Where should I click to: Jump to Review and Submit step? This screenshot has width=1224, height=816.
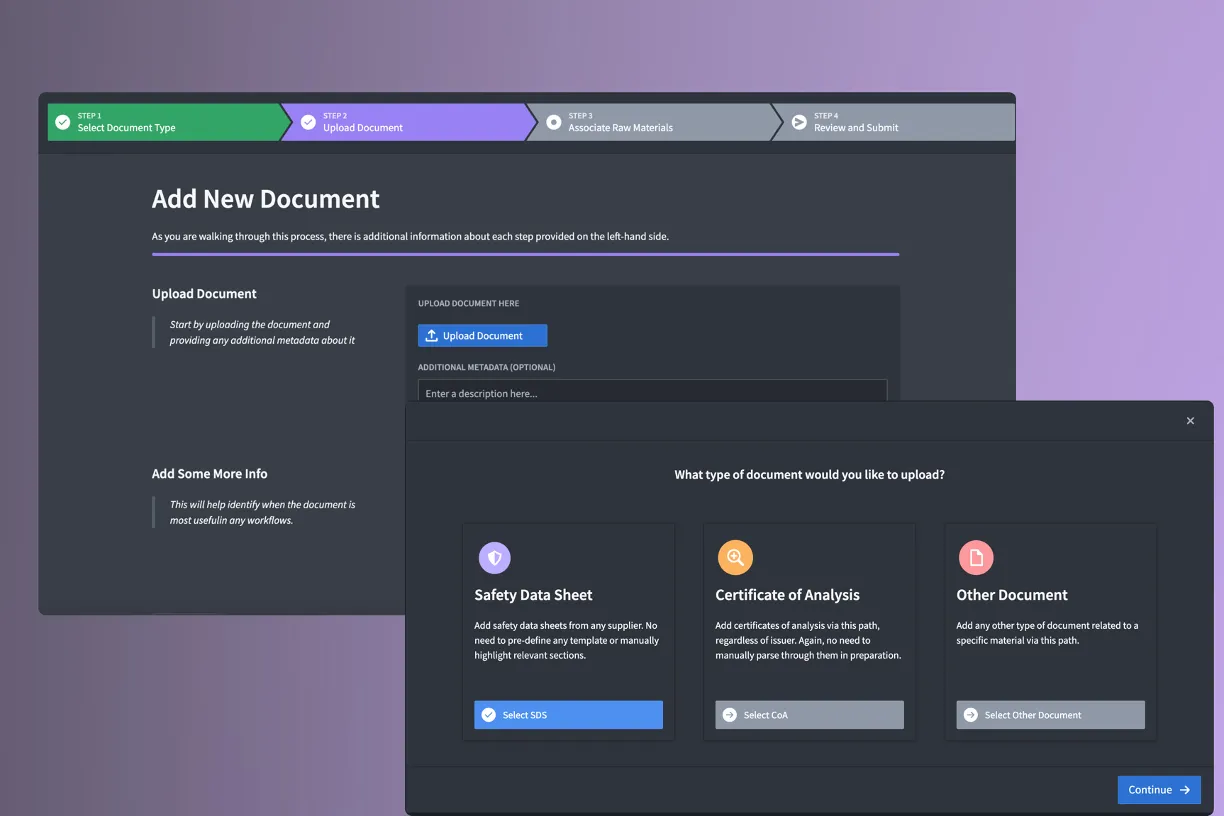point(856,128)
